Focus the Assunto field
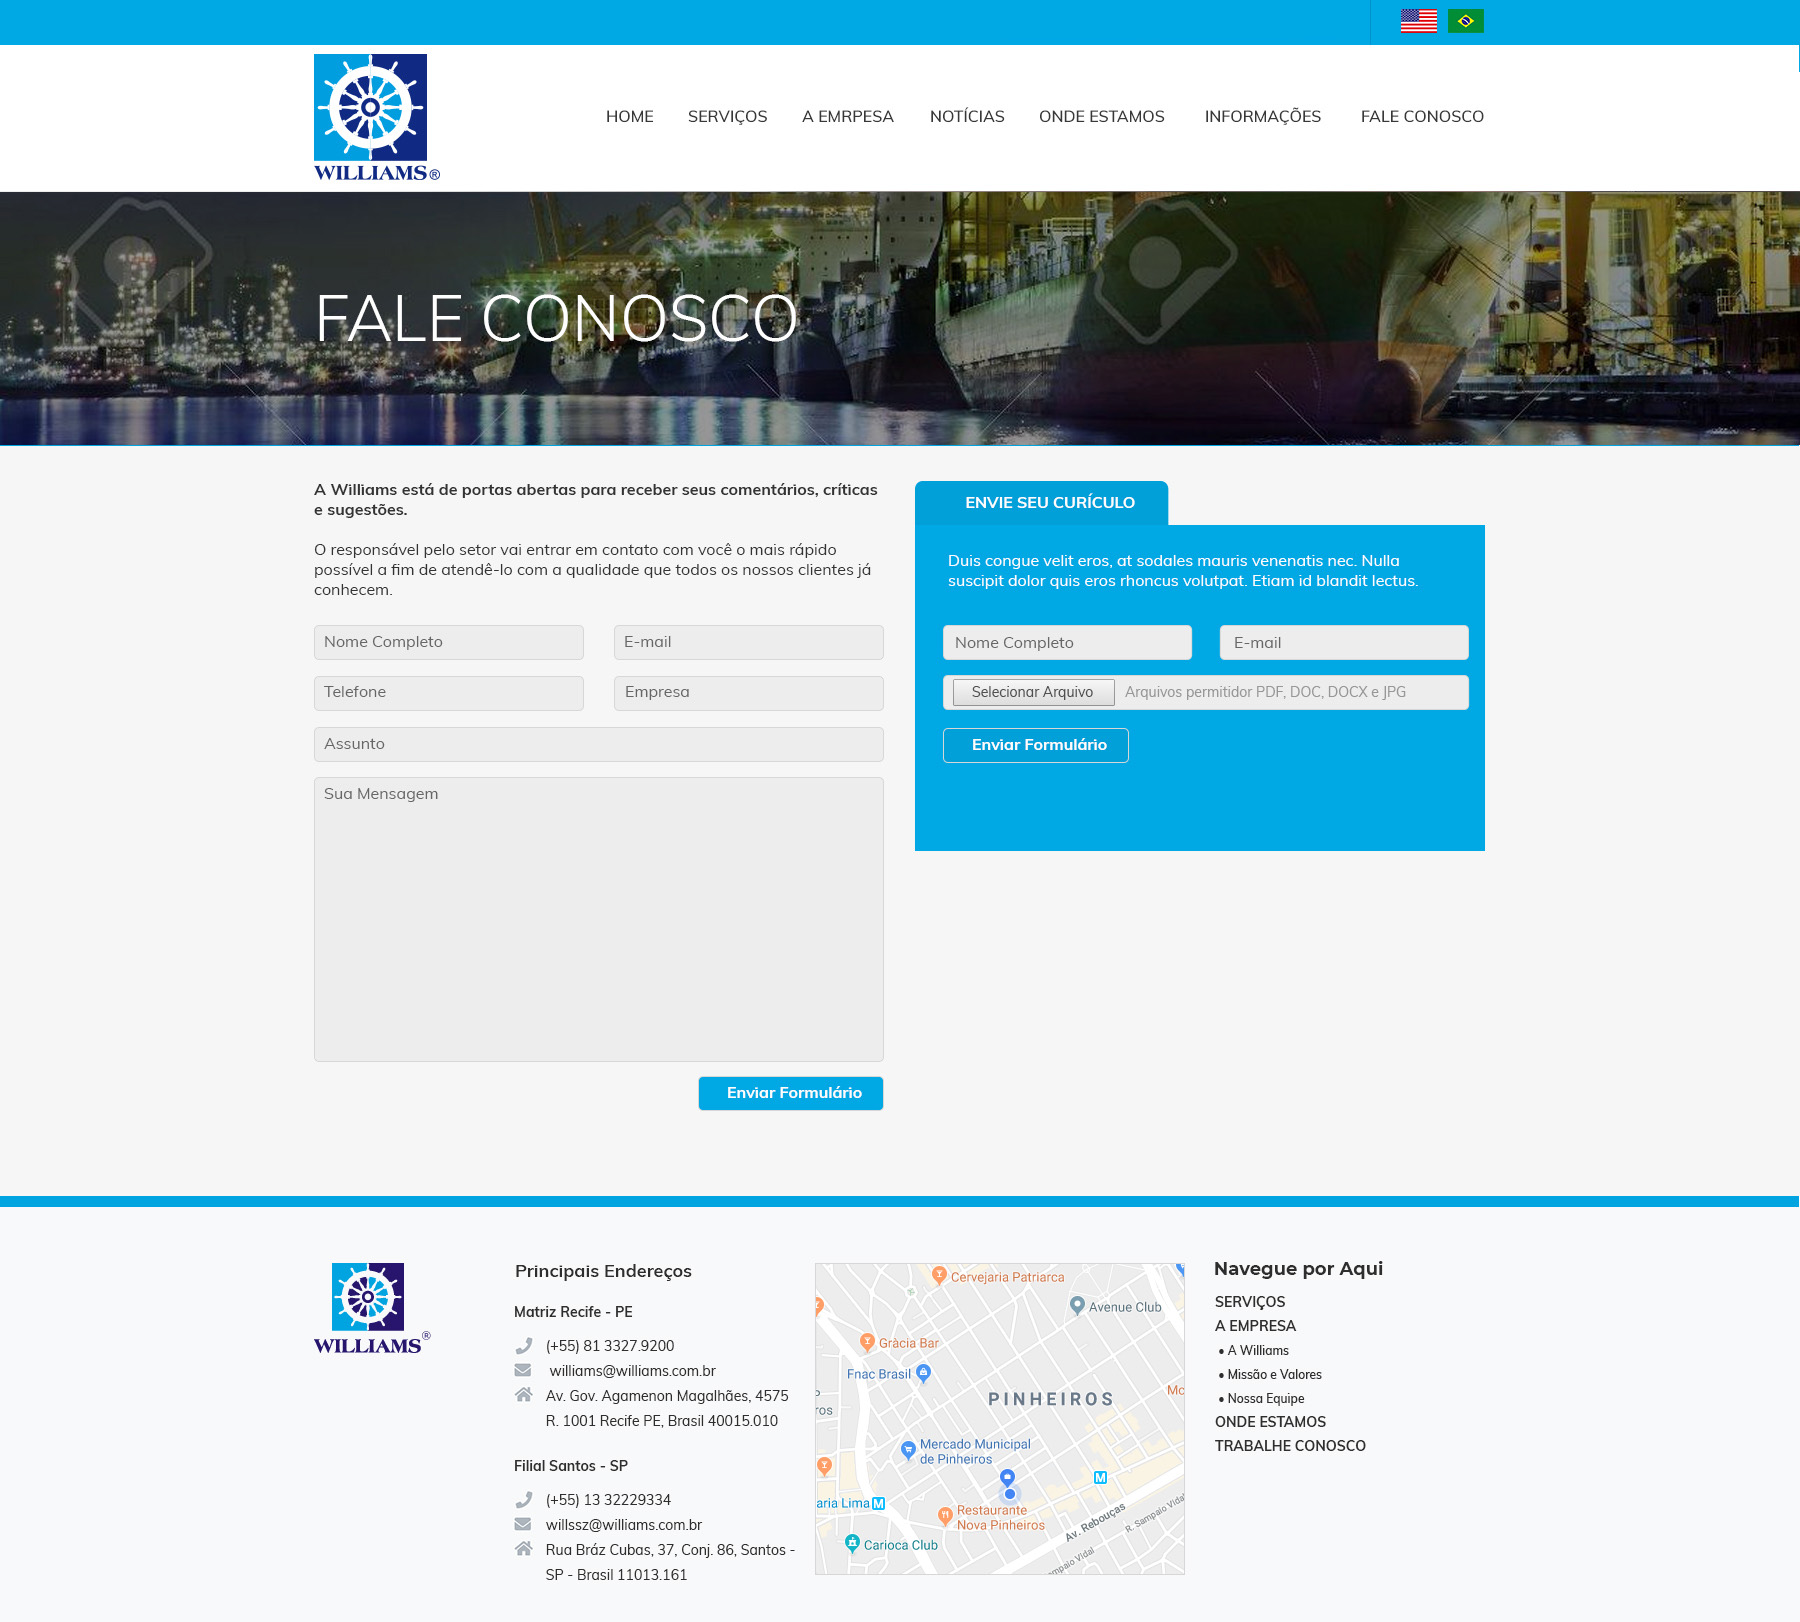 pos(598,744)
